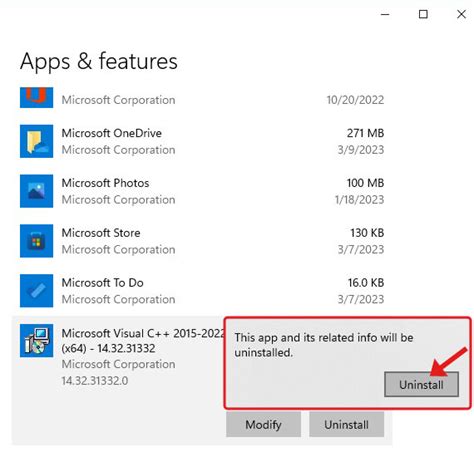Click the Visual C++ installer icon
The height and width of the screenshot is (452, 474).
pyautogui.click(x=36, y=340)
